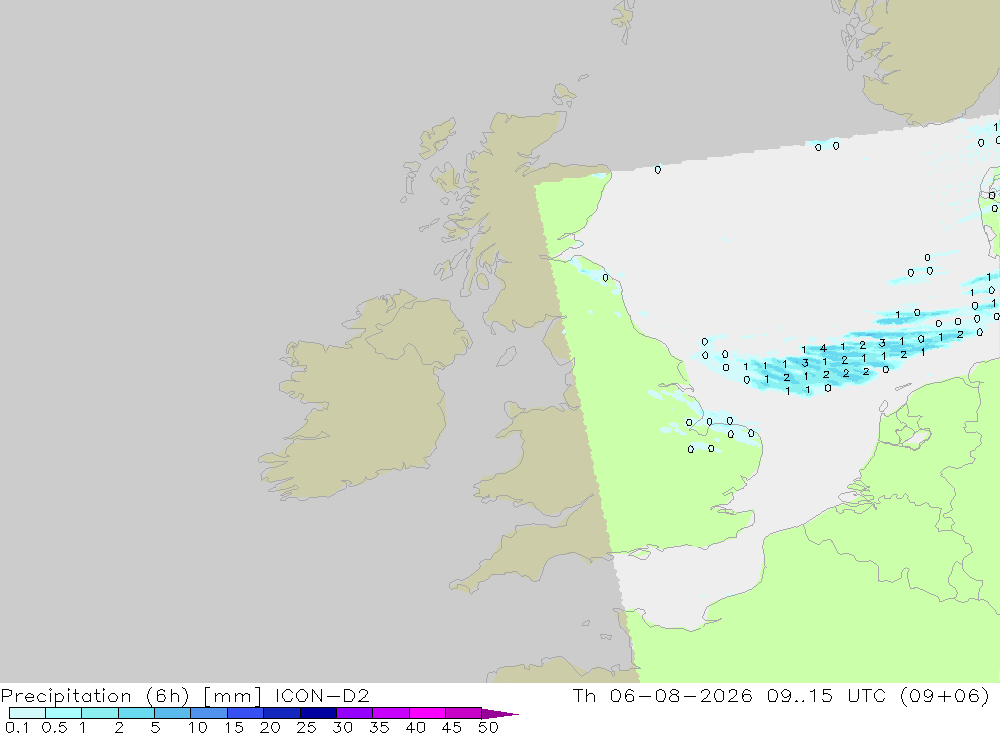Viewport: 1000px width, 733px height.
Task: Click the '25' legend scale label
Action: [307, 727]
